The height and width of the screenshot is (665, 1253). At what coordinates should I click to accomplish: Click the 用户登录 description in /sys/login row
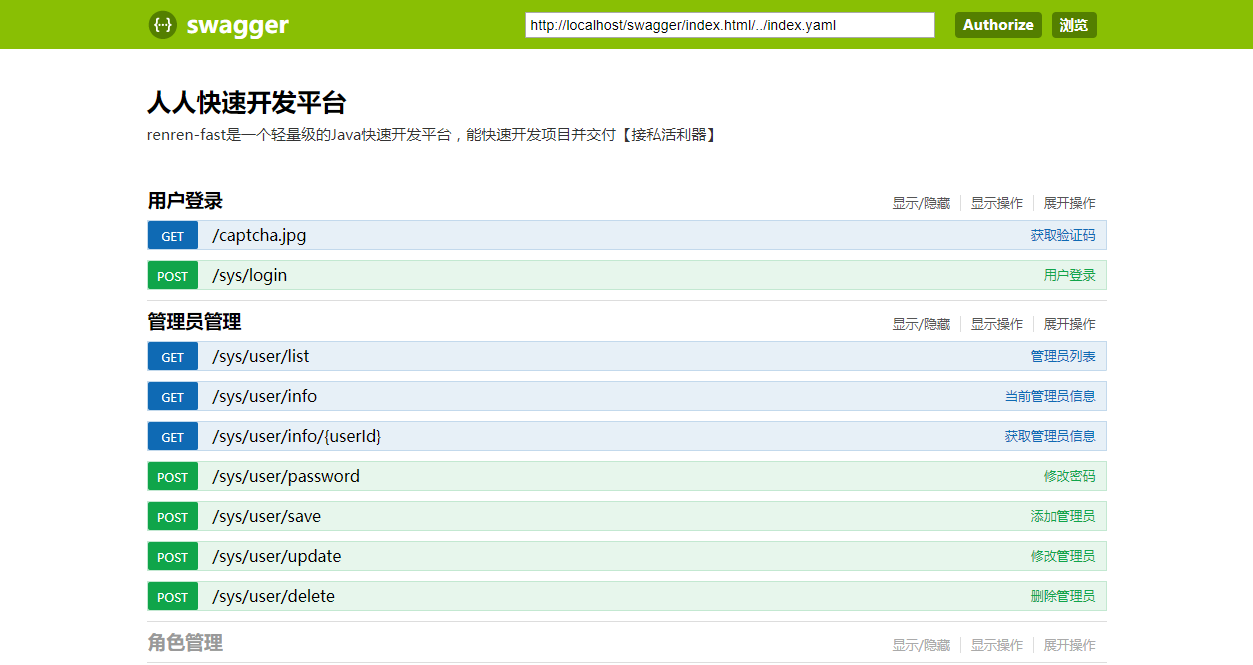coord(1070,276)
